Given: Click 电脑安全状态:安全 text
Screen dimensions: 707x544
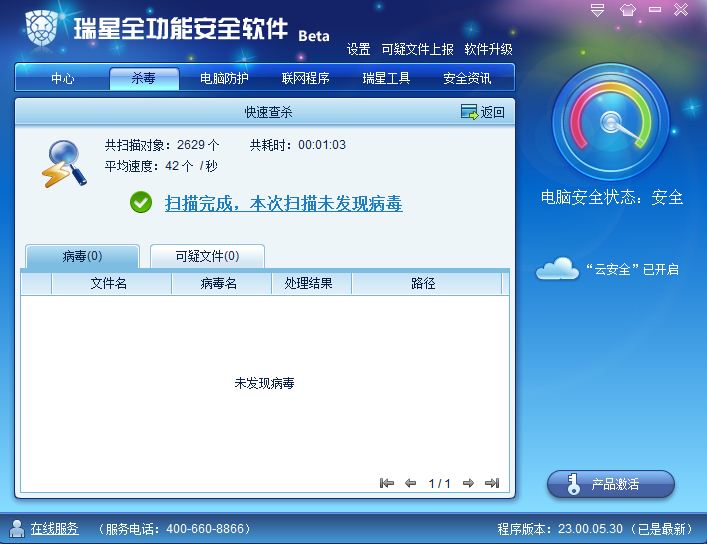Looking at the screenshot, I should 612,198.
